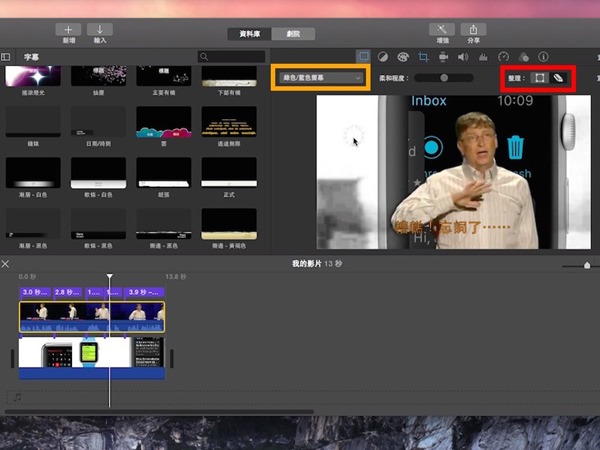Click the Enhance (增強) magic wand button
600x450 pixels.
[x=441, y=30]
